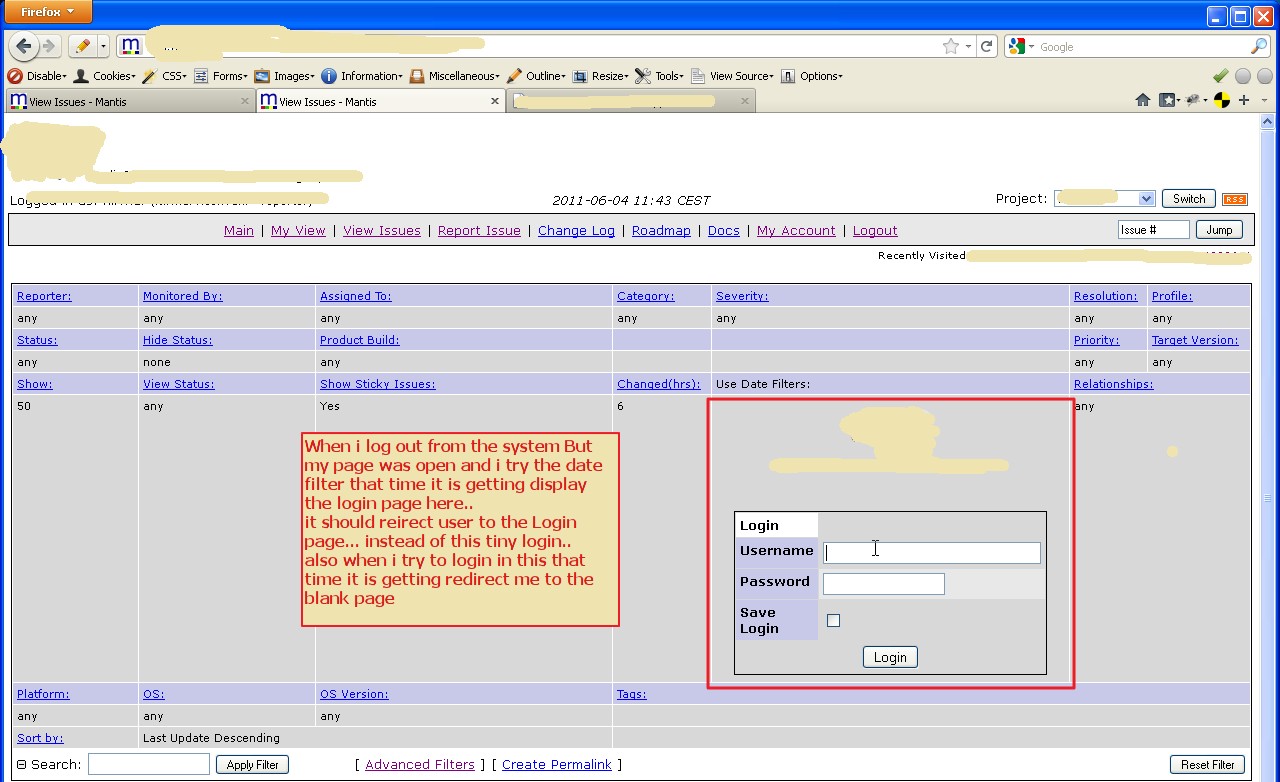Open the new tab plus icon
This screenshot has width=1280, height=782.
tap(1244, 100)
